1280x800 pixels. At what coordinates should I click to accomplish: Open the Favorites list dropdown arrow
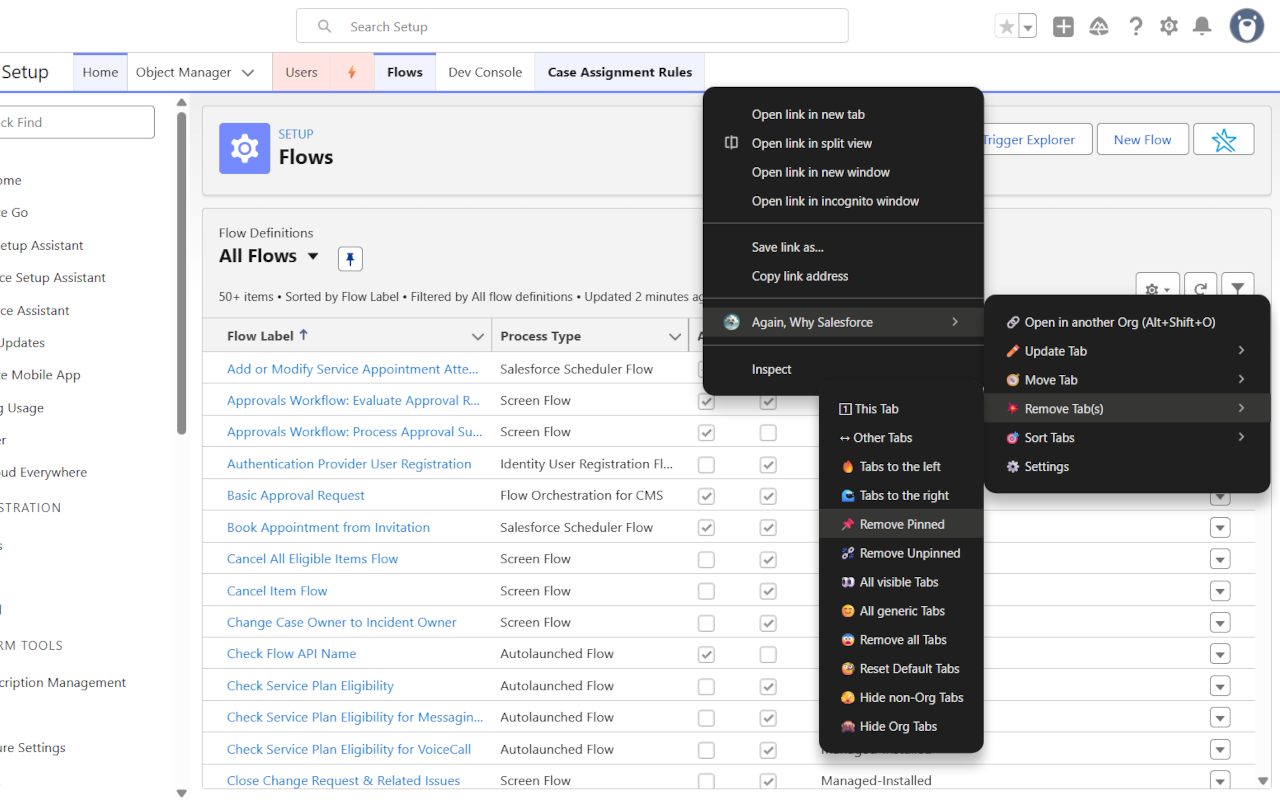click(x=1028, y=27)
